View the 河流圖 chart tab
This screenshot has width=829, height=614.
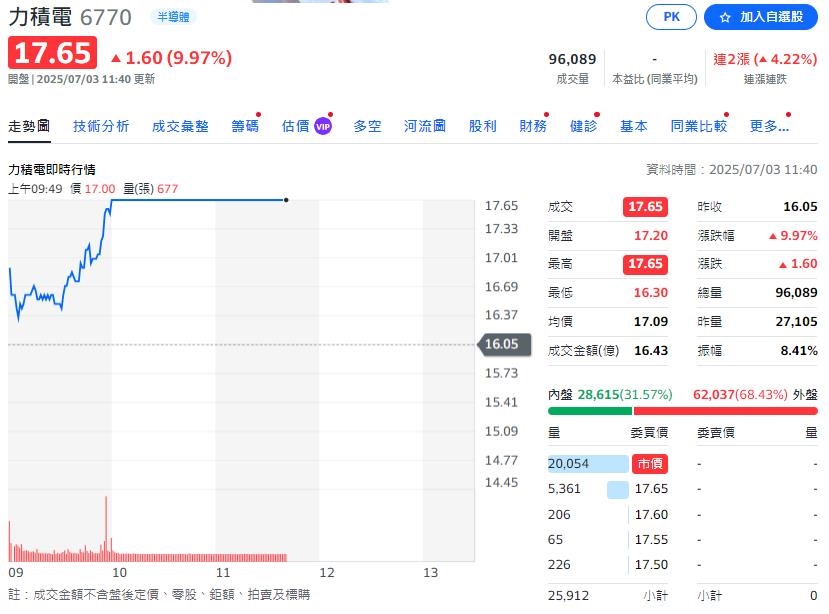(x=424, y=126)
